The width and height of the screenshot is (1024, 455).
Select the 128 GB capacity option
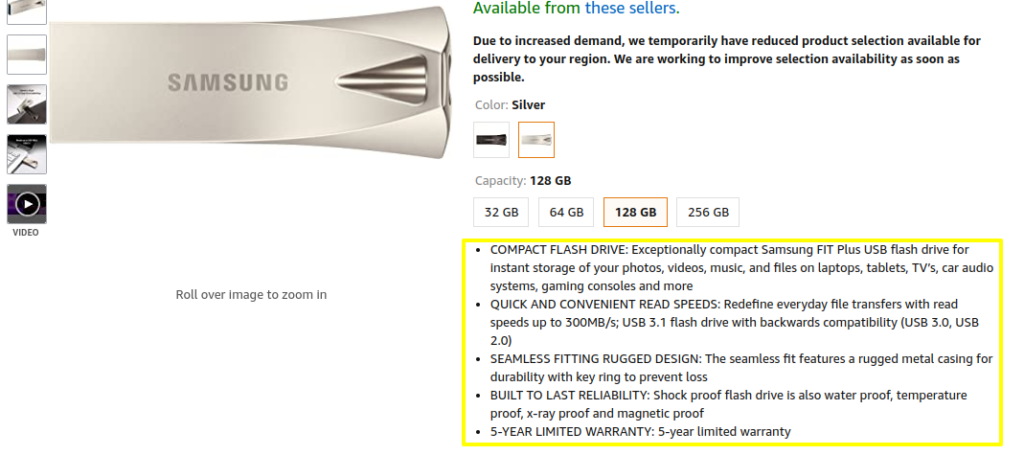(635, 212)
